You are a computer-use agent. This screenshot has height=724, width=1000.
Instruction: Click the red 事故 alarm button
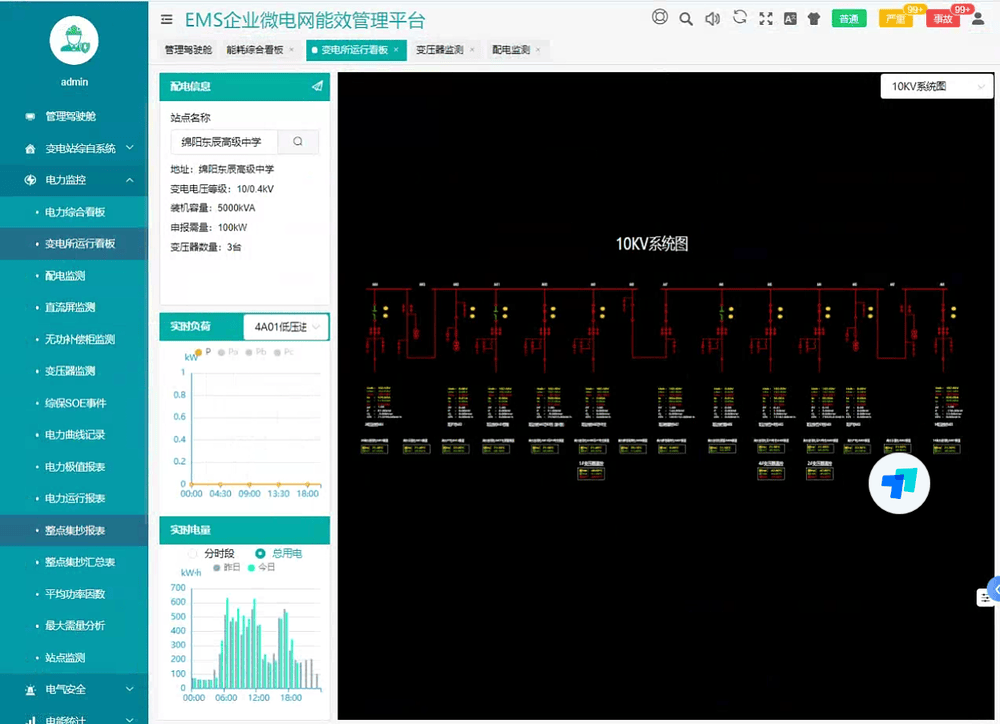click(x=942, y=18)
